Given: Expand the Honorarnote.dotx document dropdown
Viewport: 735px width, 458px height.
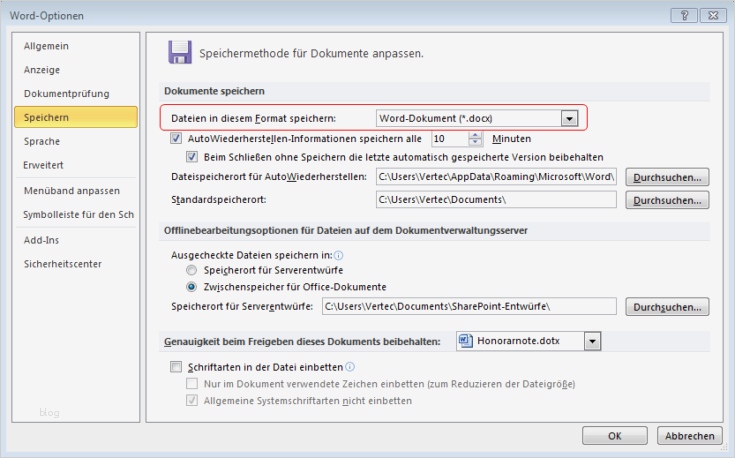Looking at the screenshot, I should [x=593, y=342].
